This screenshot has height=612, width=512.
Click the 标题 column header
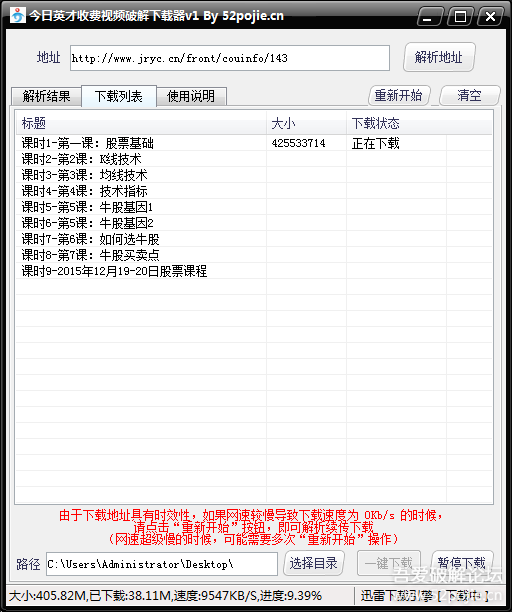141,123
